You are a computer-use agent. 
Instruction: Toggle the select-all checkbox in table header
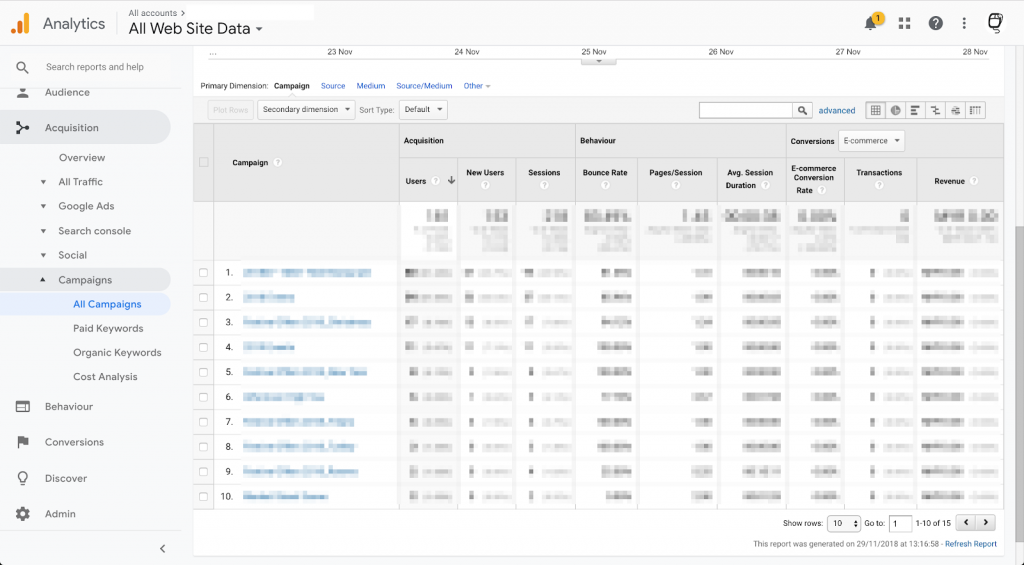pos(204,162)
